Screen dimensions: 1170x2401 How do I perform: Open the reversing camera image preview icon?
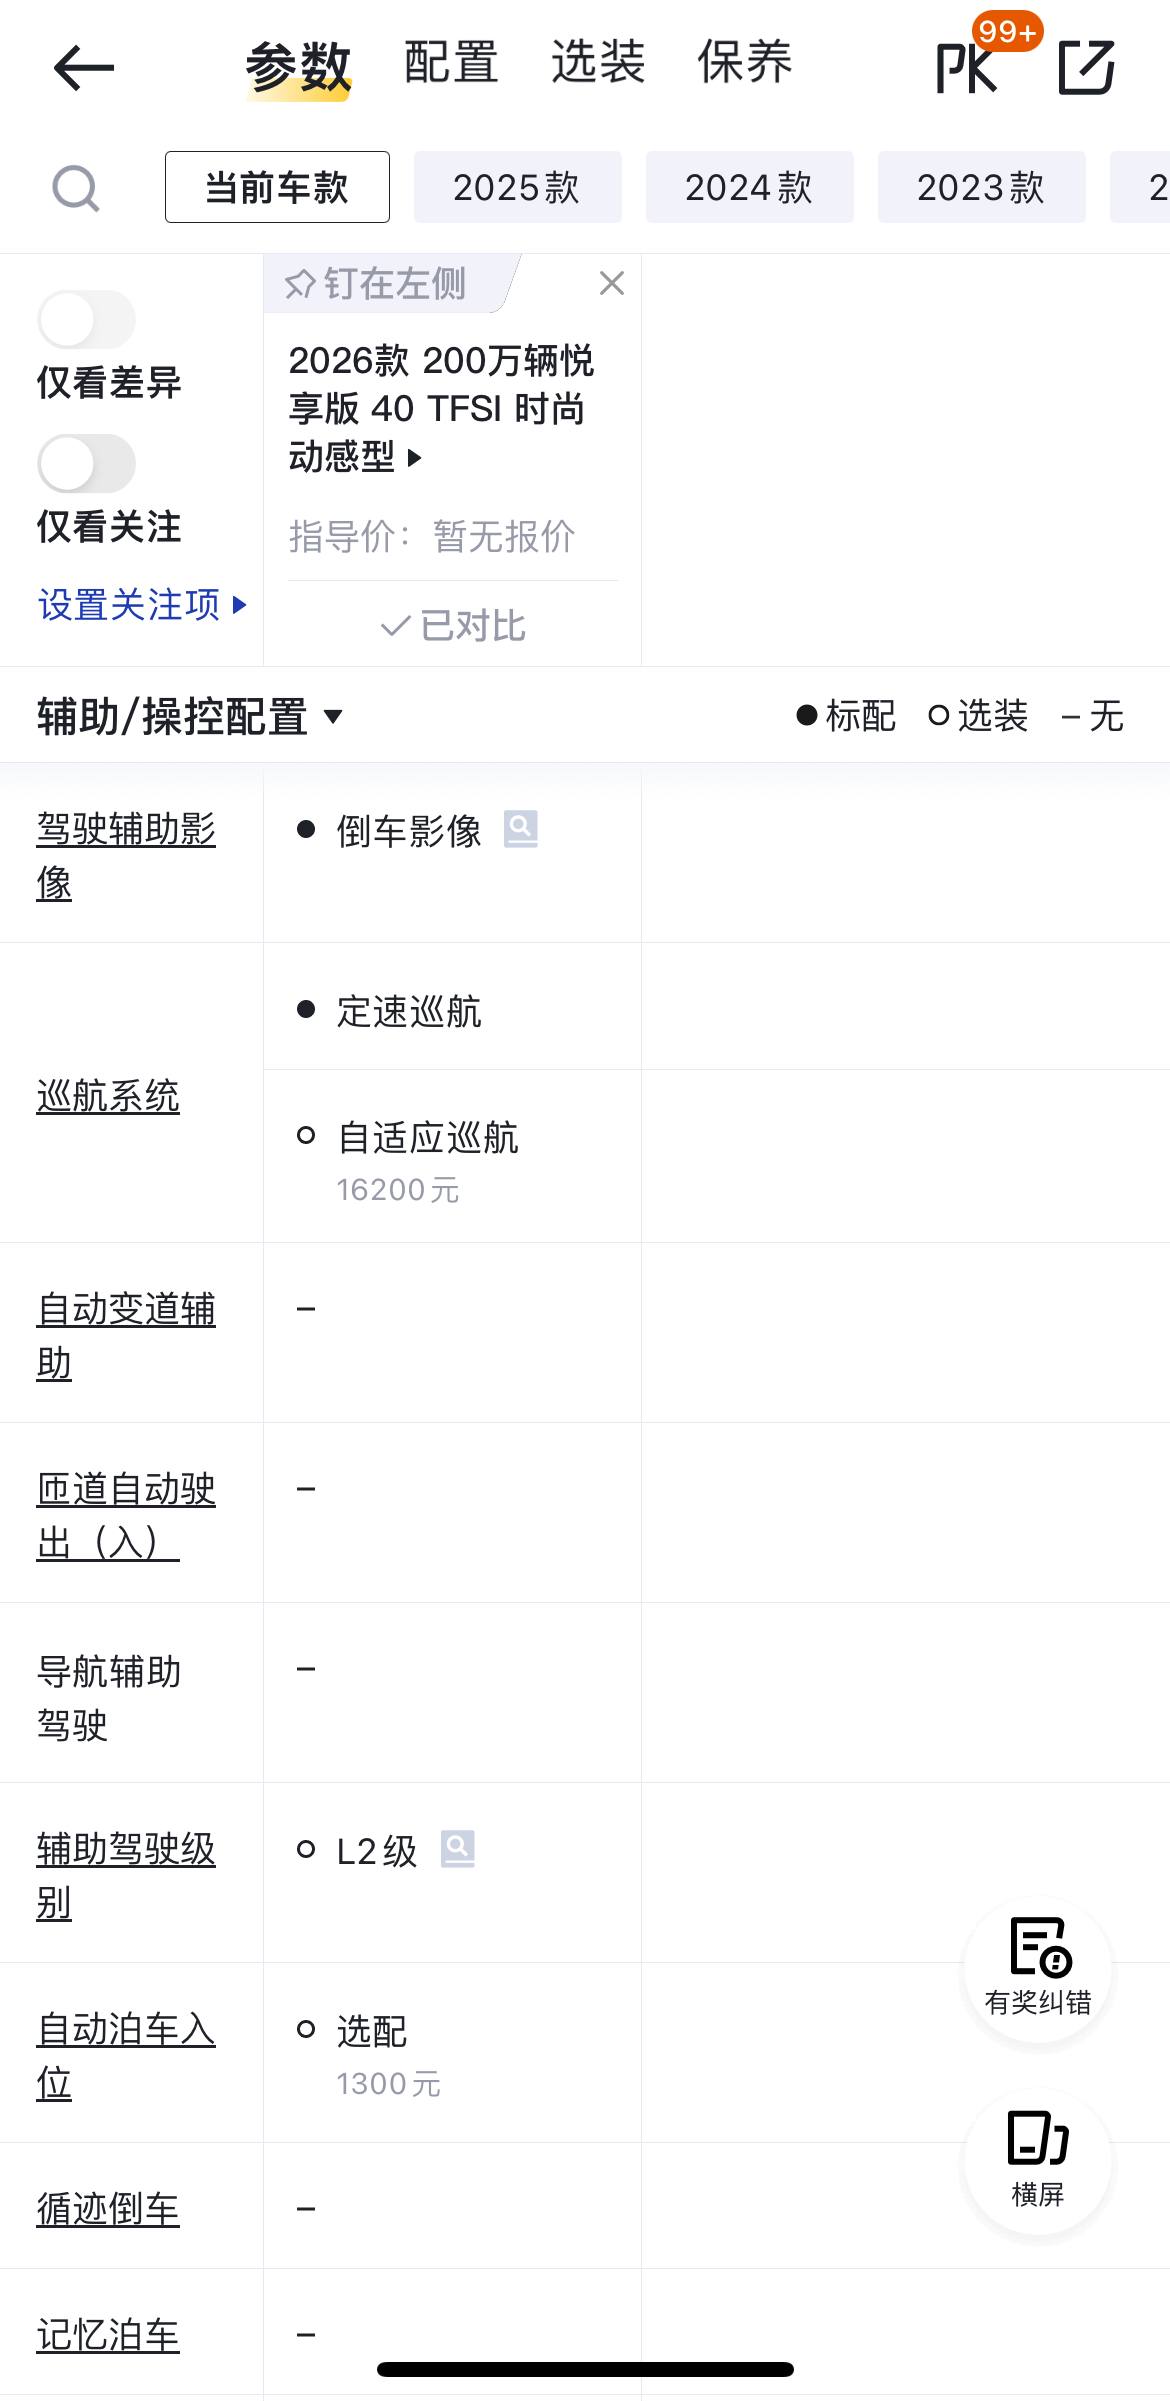click(x=520, y=829)
